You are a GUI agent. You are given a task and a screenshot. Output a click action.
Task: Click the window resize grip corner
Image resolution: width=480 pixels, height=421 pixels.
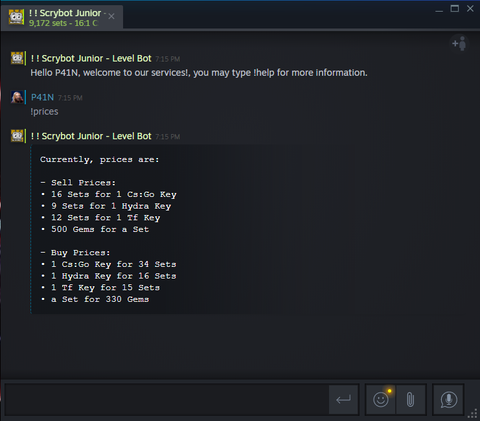473,414
